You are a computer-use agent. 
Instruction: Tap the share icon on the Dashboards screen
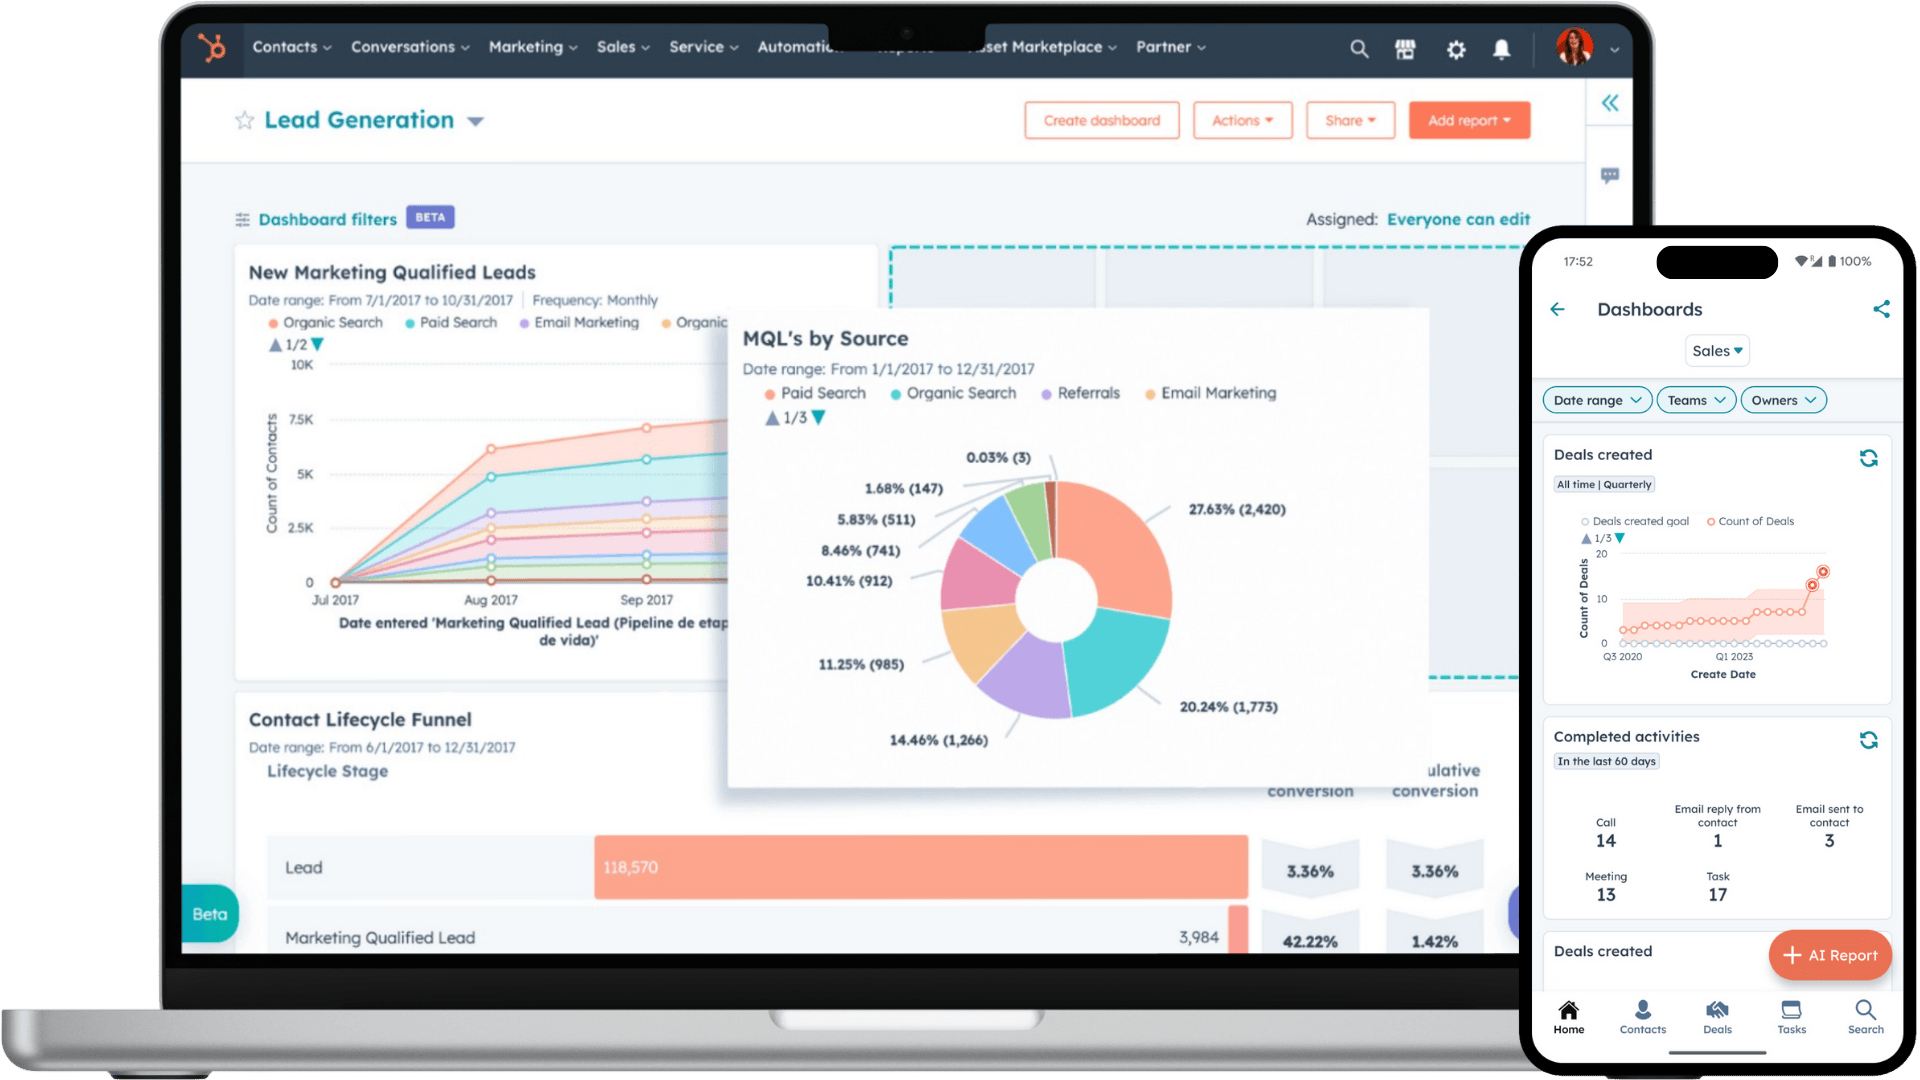point(1881,309)
